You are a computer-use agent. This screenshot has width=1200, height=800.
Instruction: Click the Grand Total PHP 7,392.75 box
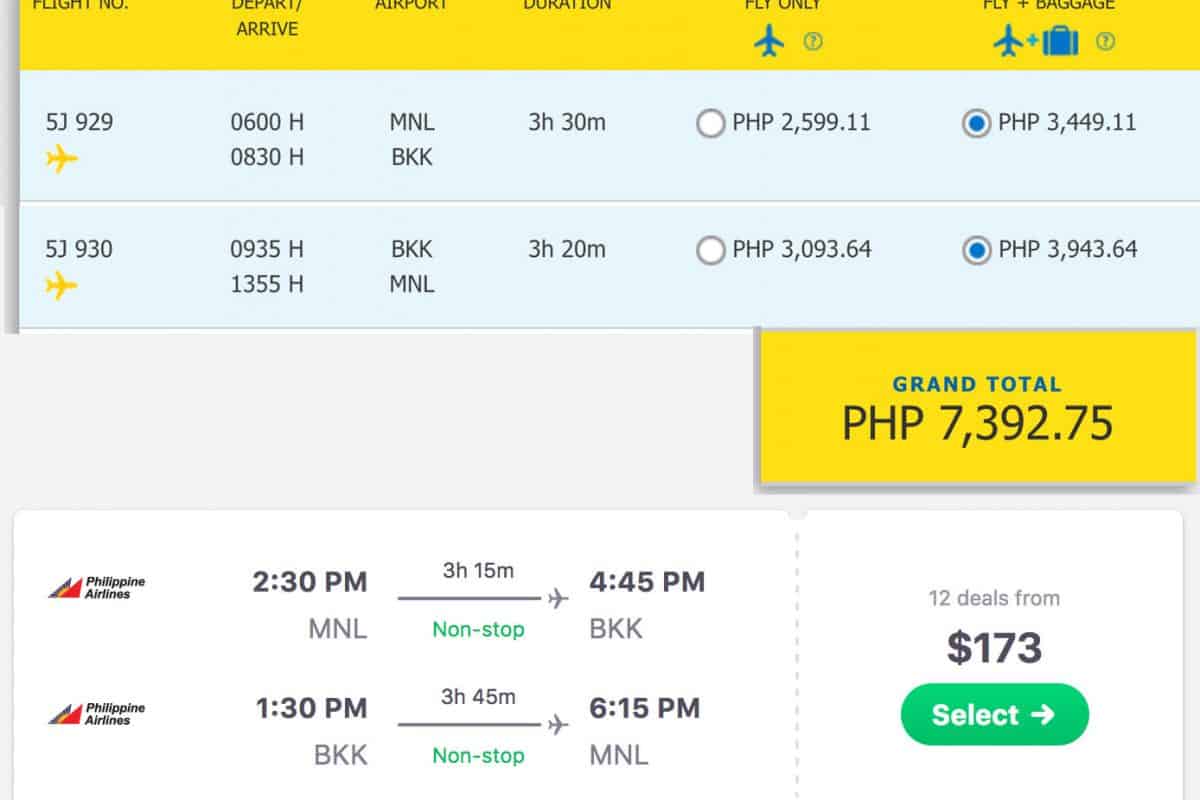(977, 407)
